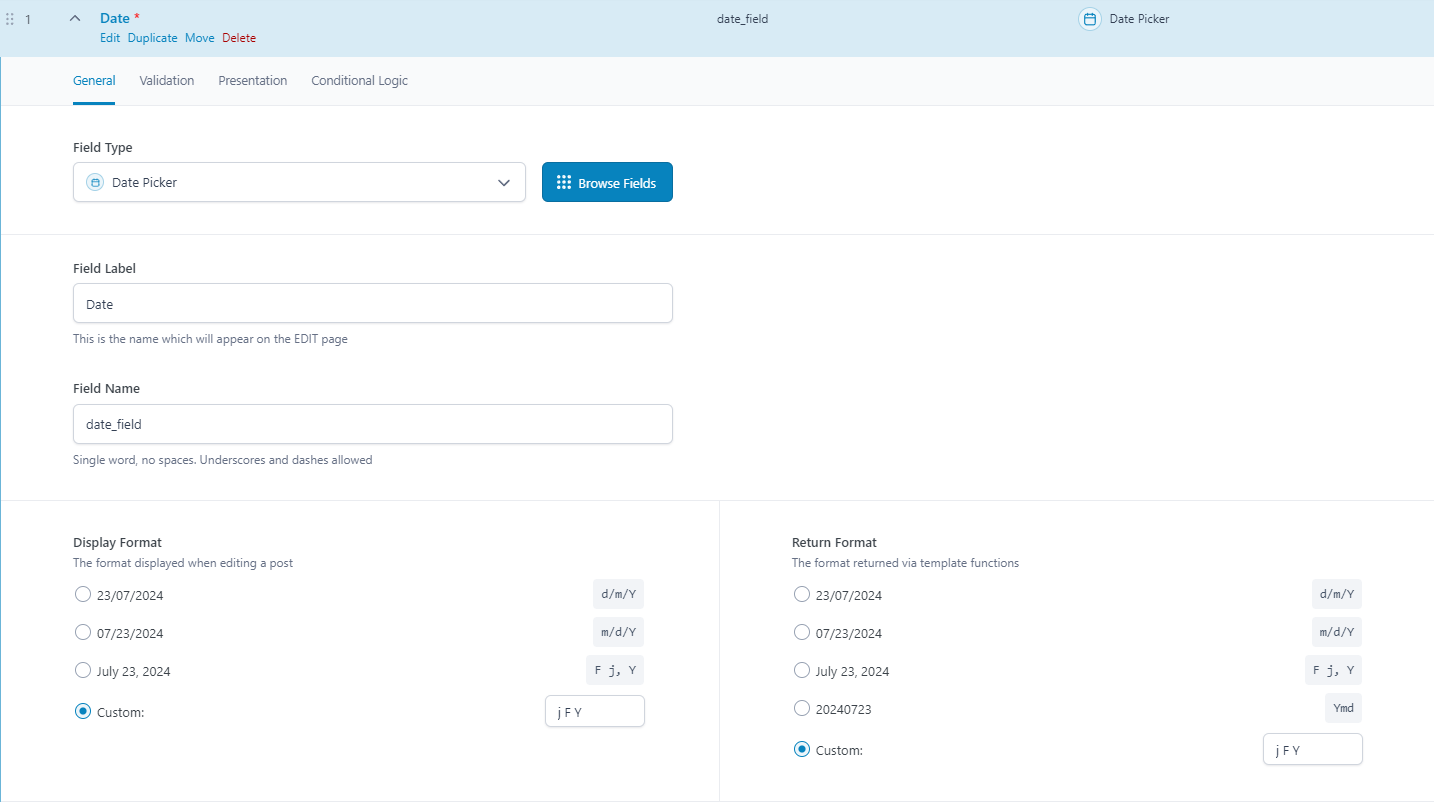Switch to the Validation tab
The width and height of the screenshot is (1434, 802).
pyautogui.click(x=167, y=81)
